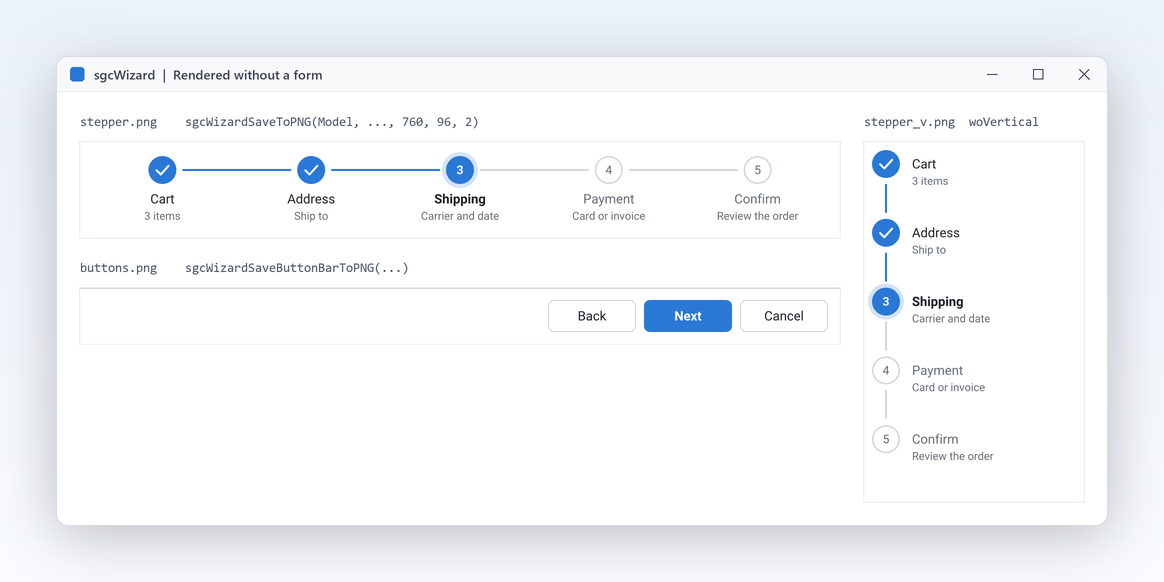Click the "woVertical" option label
The image size is (1164, 582).
1004,122
